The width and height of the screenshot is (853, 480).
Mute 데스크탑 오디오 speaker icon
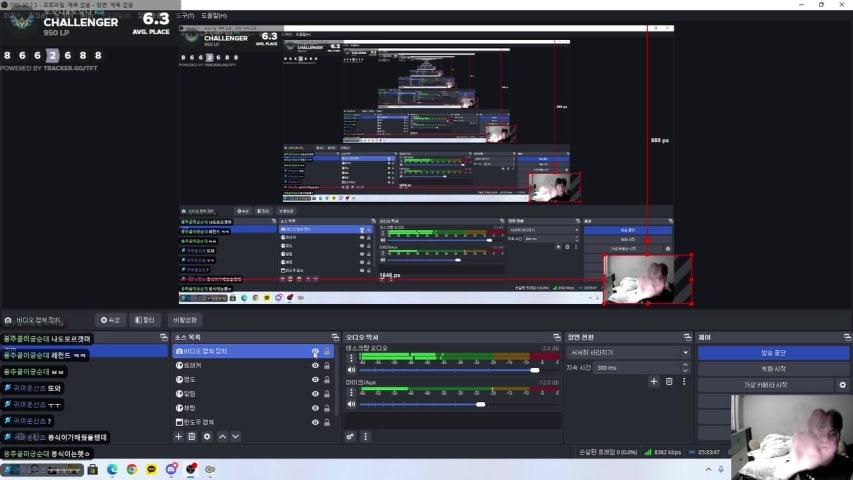pos(351,370)
